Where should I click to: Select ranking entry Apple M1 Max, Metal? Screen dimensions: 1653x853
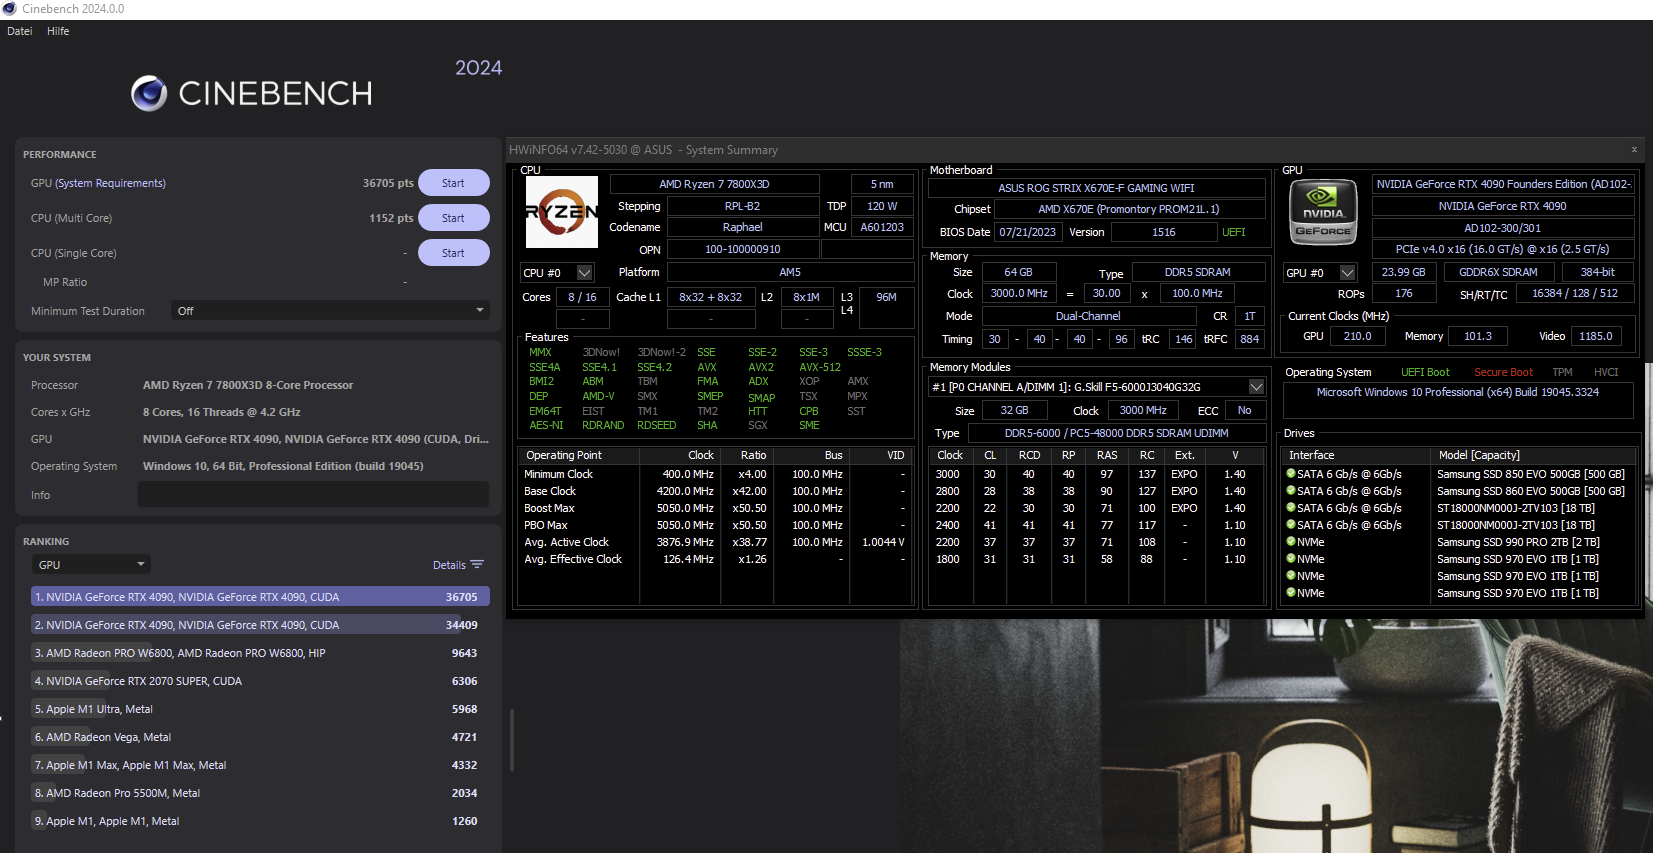(260, 765)
